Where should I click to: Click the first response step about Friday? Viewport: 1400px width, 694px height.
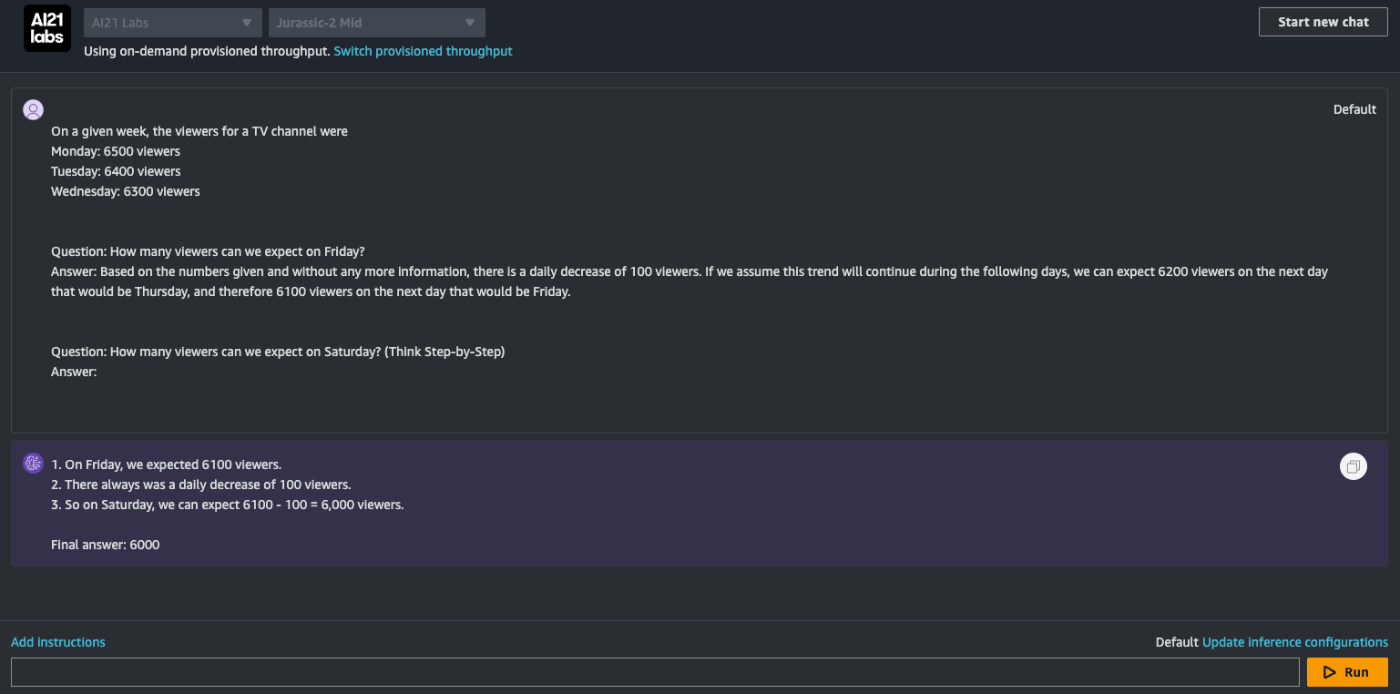(x=166, y=465)
